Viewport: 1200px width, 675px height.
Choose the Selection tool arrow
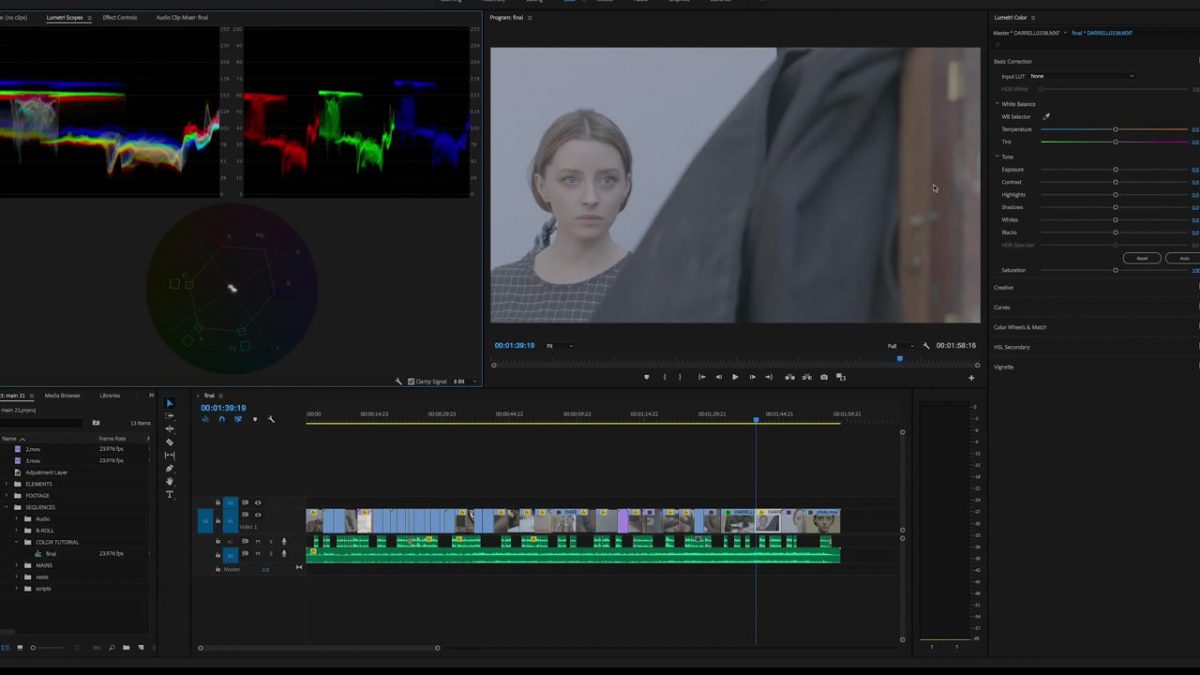point(169,404)
